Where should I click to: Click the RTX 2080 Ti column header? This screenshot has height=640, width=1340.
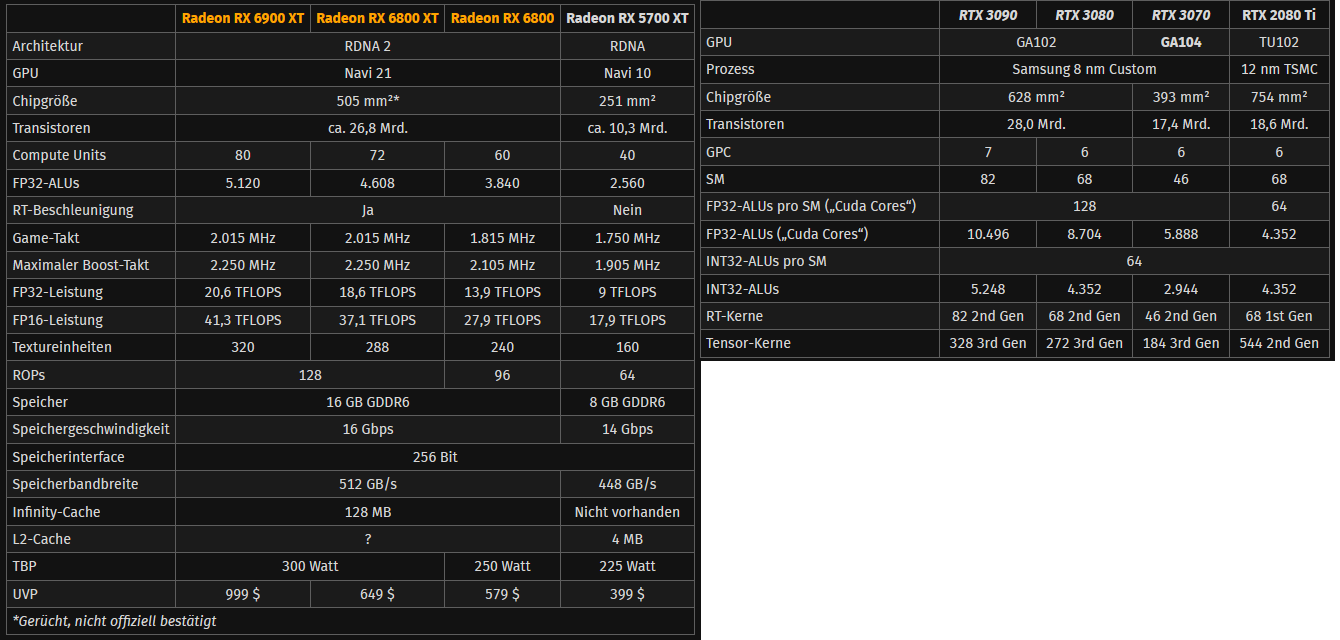(x=1279, y=14)
